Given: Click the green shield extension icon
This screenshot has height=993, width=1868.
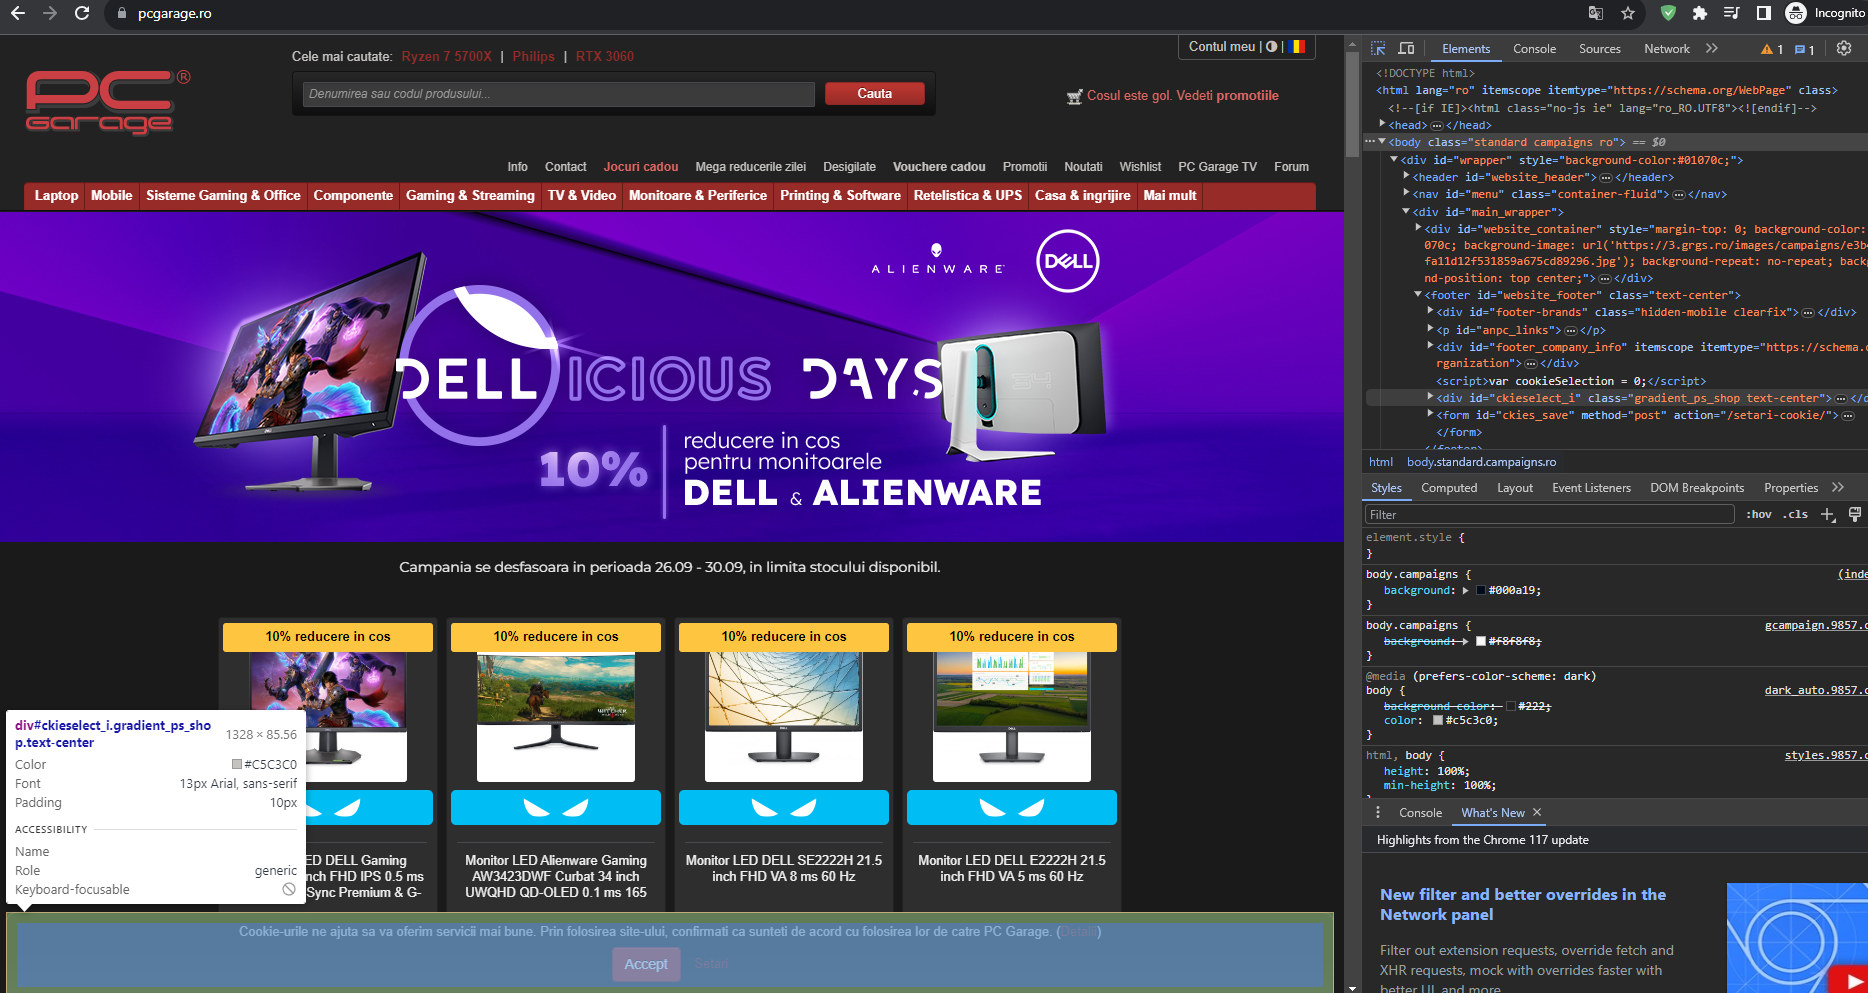Looking at the screenshot, I should tap(1667, 13).
